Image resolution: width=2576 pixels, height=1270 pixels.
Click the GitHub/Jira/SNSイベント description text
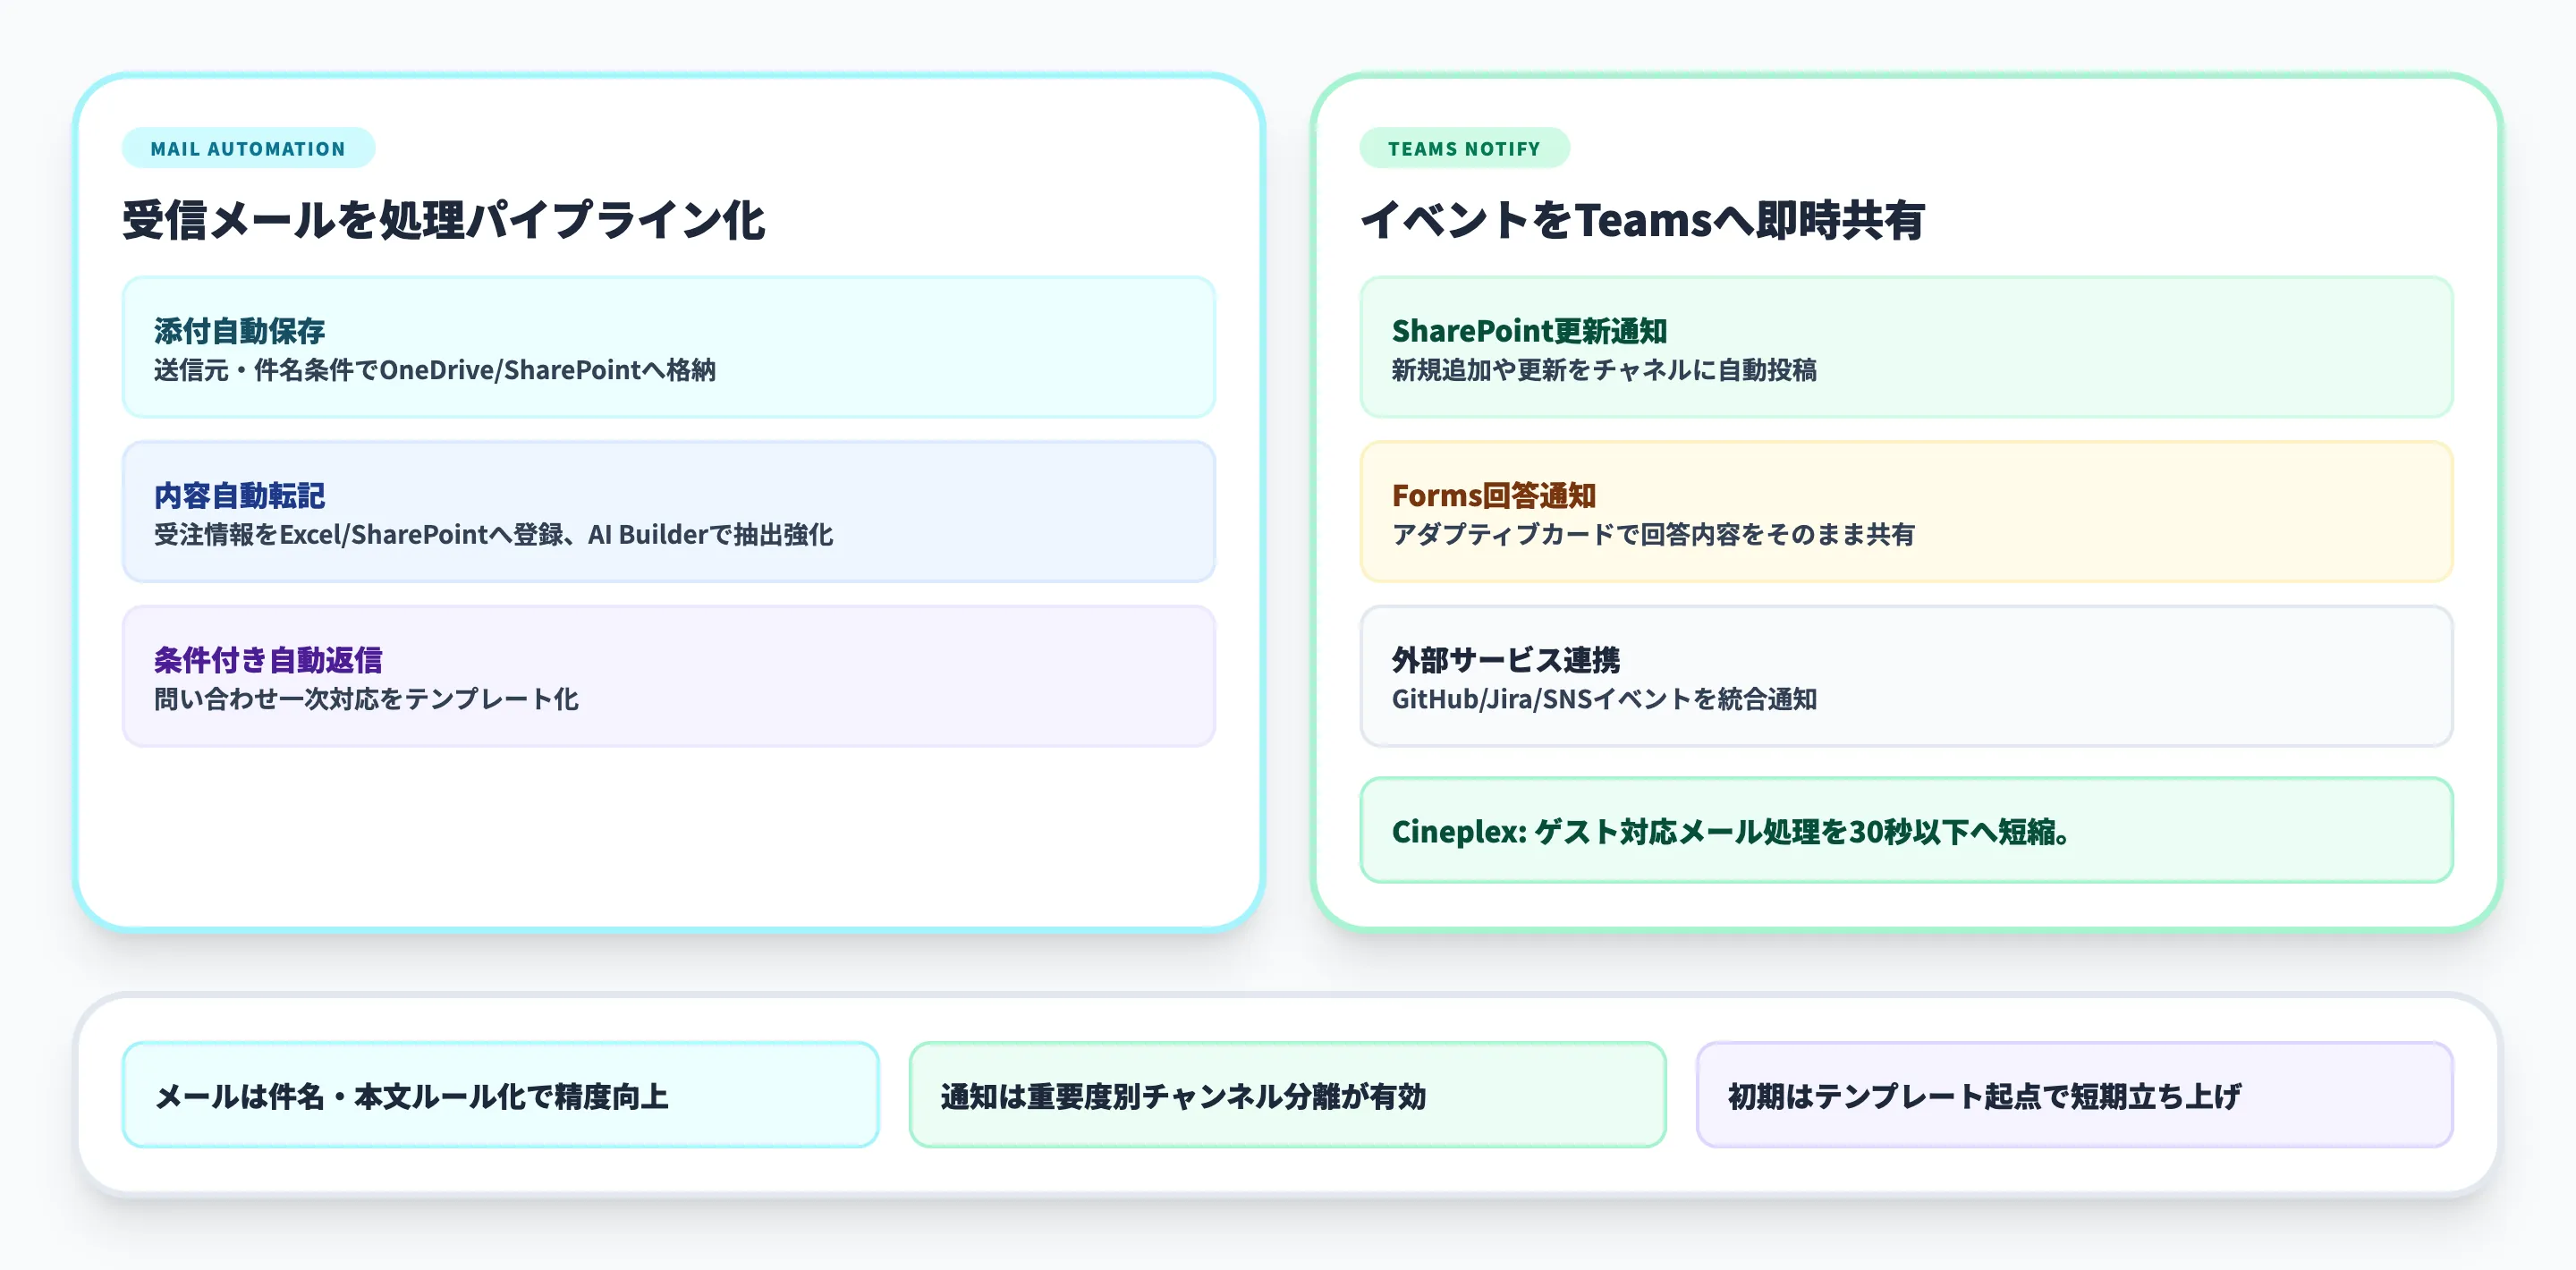click(x=1603, y=699)
